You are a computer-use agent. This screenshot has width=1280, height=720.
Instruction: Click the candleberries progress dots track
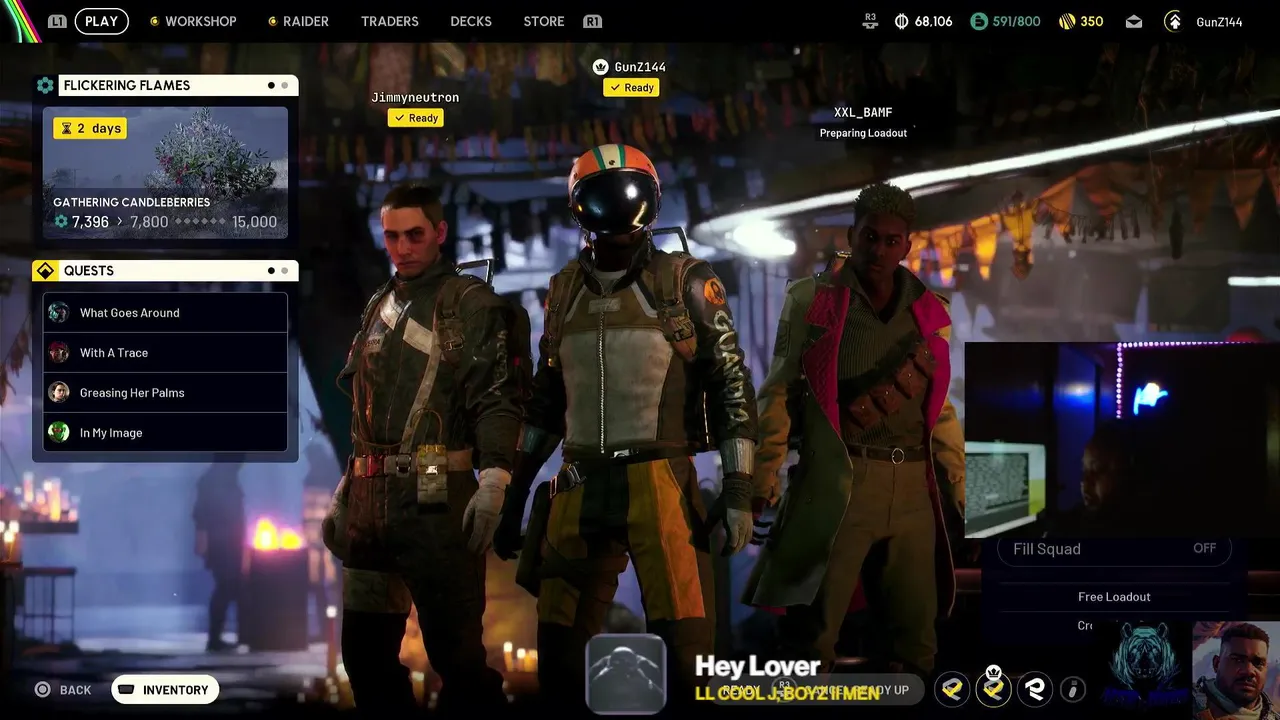(x=200, y=222)
